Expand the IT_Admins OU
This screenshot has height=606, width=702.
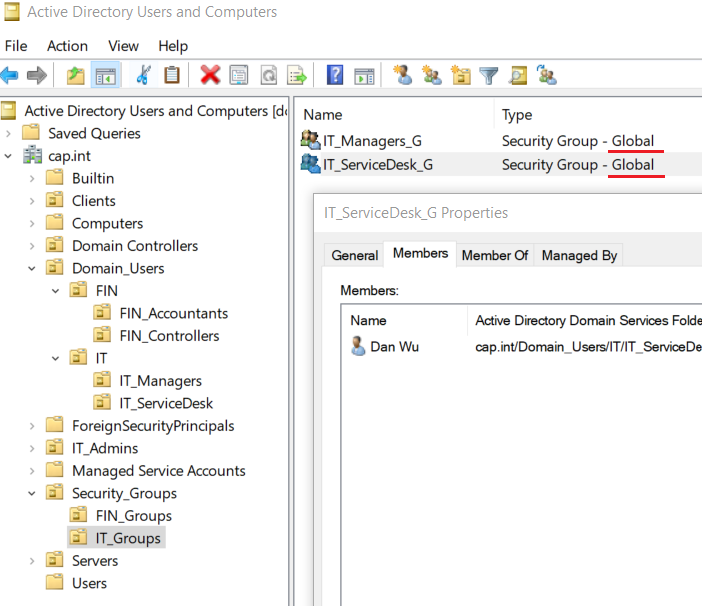[32, 448]
